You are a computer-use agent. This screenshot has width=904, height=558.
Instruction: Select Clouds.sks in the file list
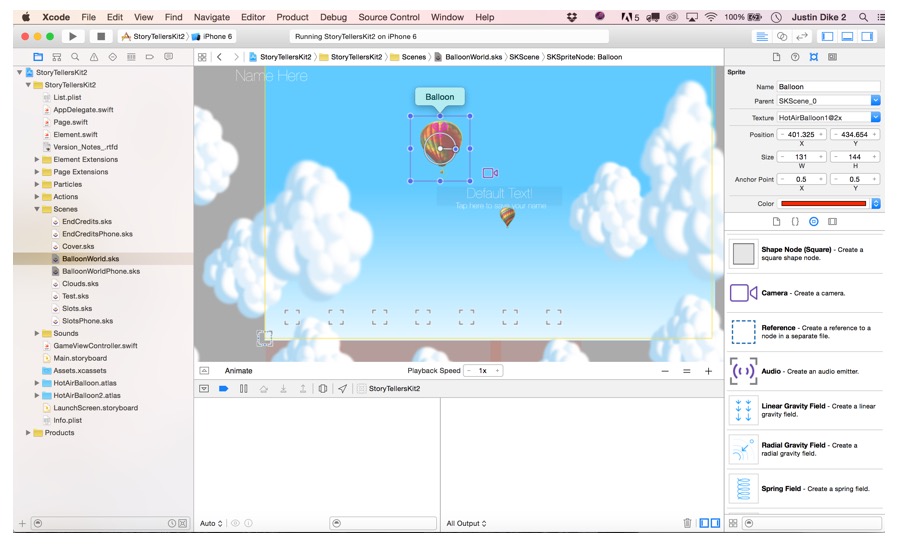click(x=79, y=284)
